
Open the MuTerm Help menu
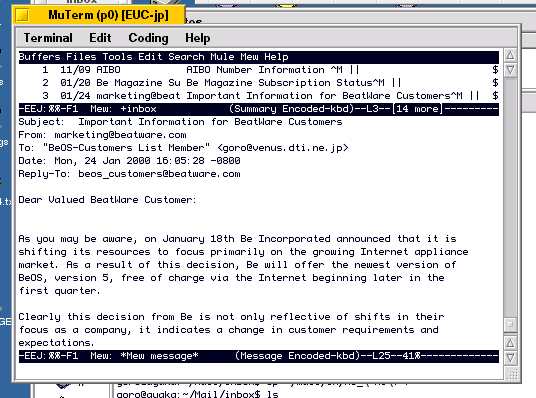[198, 38]
